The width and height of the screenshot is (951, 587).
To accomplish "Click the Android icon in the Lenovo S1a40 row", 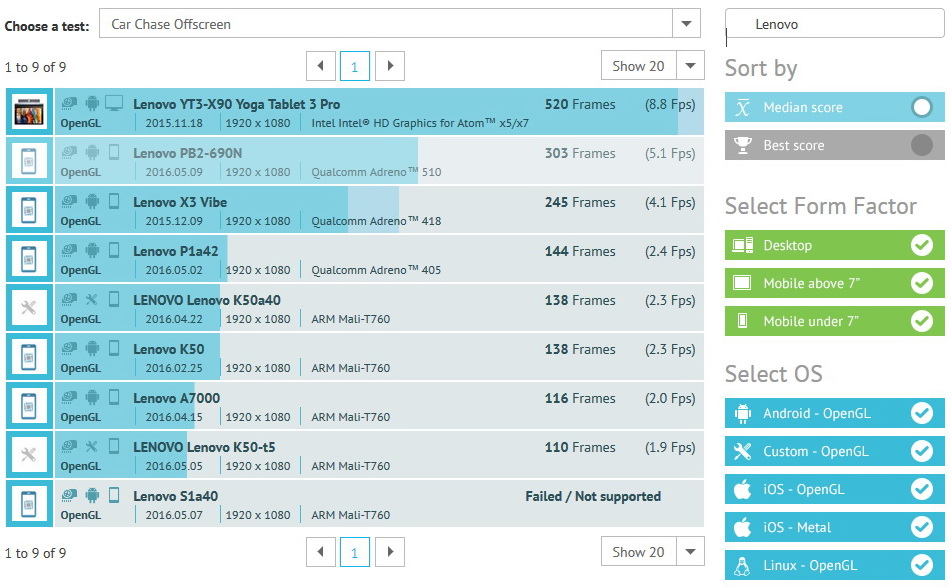I will [x=92, y=495].
